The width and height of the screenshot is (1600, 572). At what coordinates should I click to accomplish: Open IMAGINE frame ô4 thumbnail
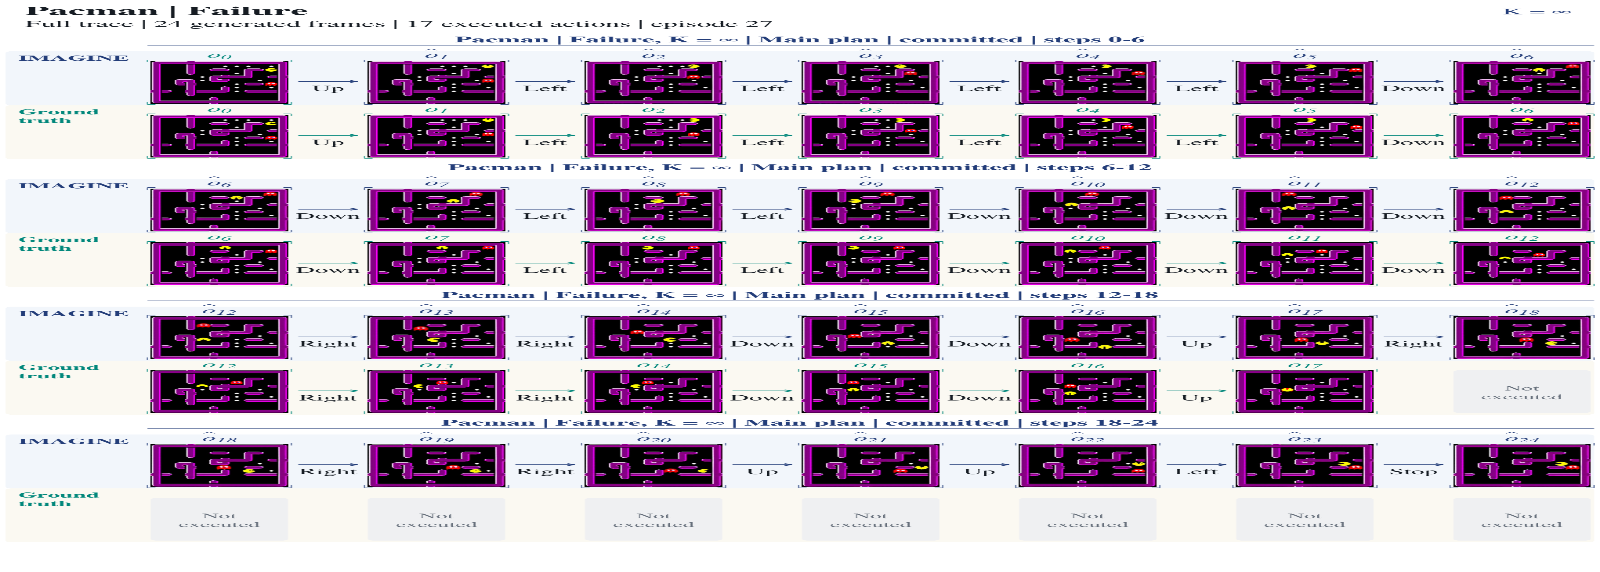pos(1088,82)
